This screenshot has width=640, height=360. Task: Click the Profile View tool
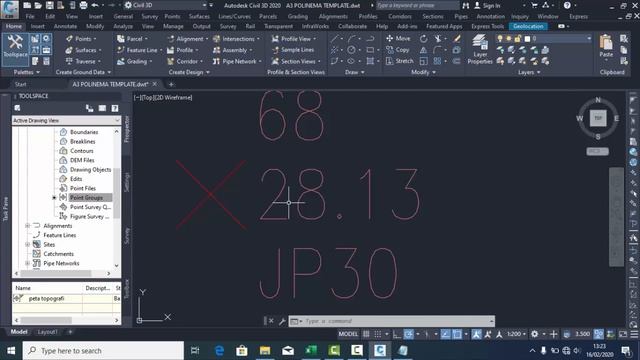(294, 39)
